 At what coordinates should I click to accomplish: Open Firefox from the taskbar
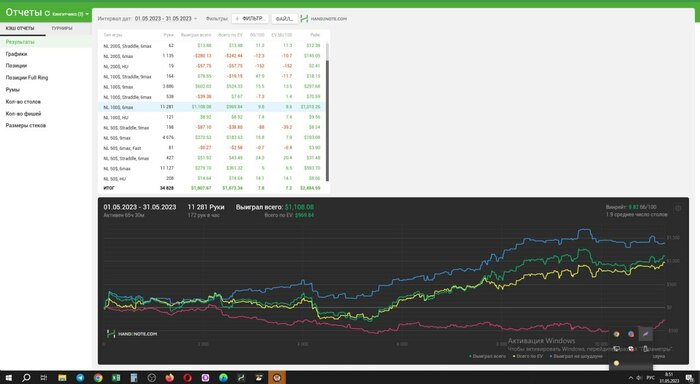coord(169,378)
